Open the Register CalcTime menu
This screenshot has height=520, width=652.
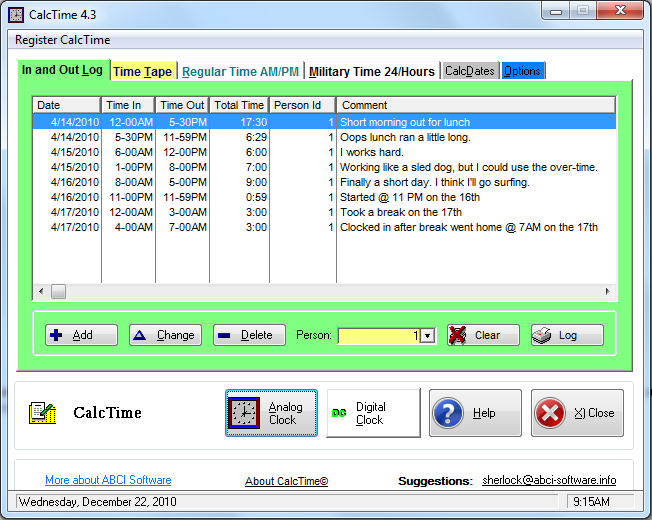[62, 40]
